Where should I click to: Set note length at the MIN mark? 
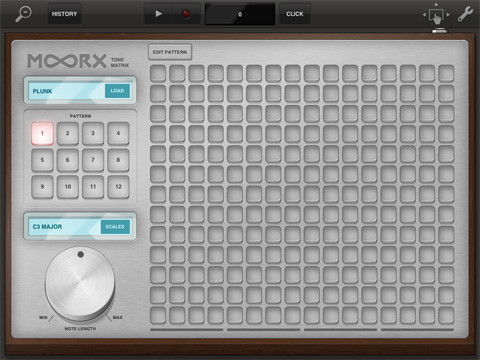pos(43,318)
